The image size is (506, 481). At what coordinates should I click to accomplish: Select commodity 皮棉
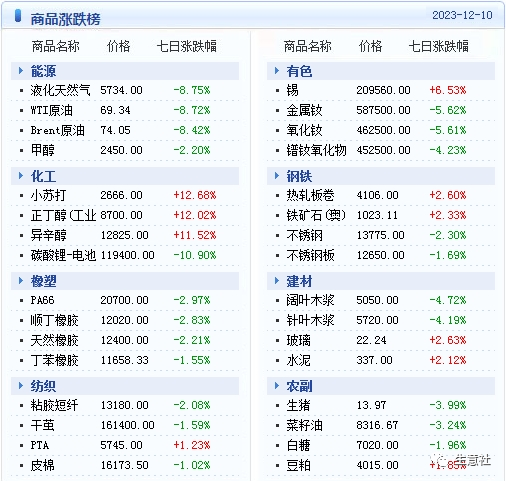42,465
